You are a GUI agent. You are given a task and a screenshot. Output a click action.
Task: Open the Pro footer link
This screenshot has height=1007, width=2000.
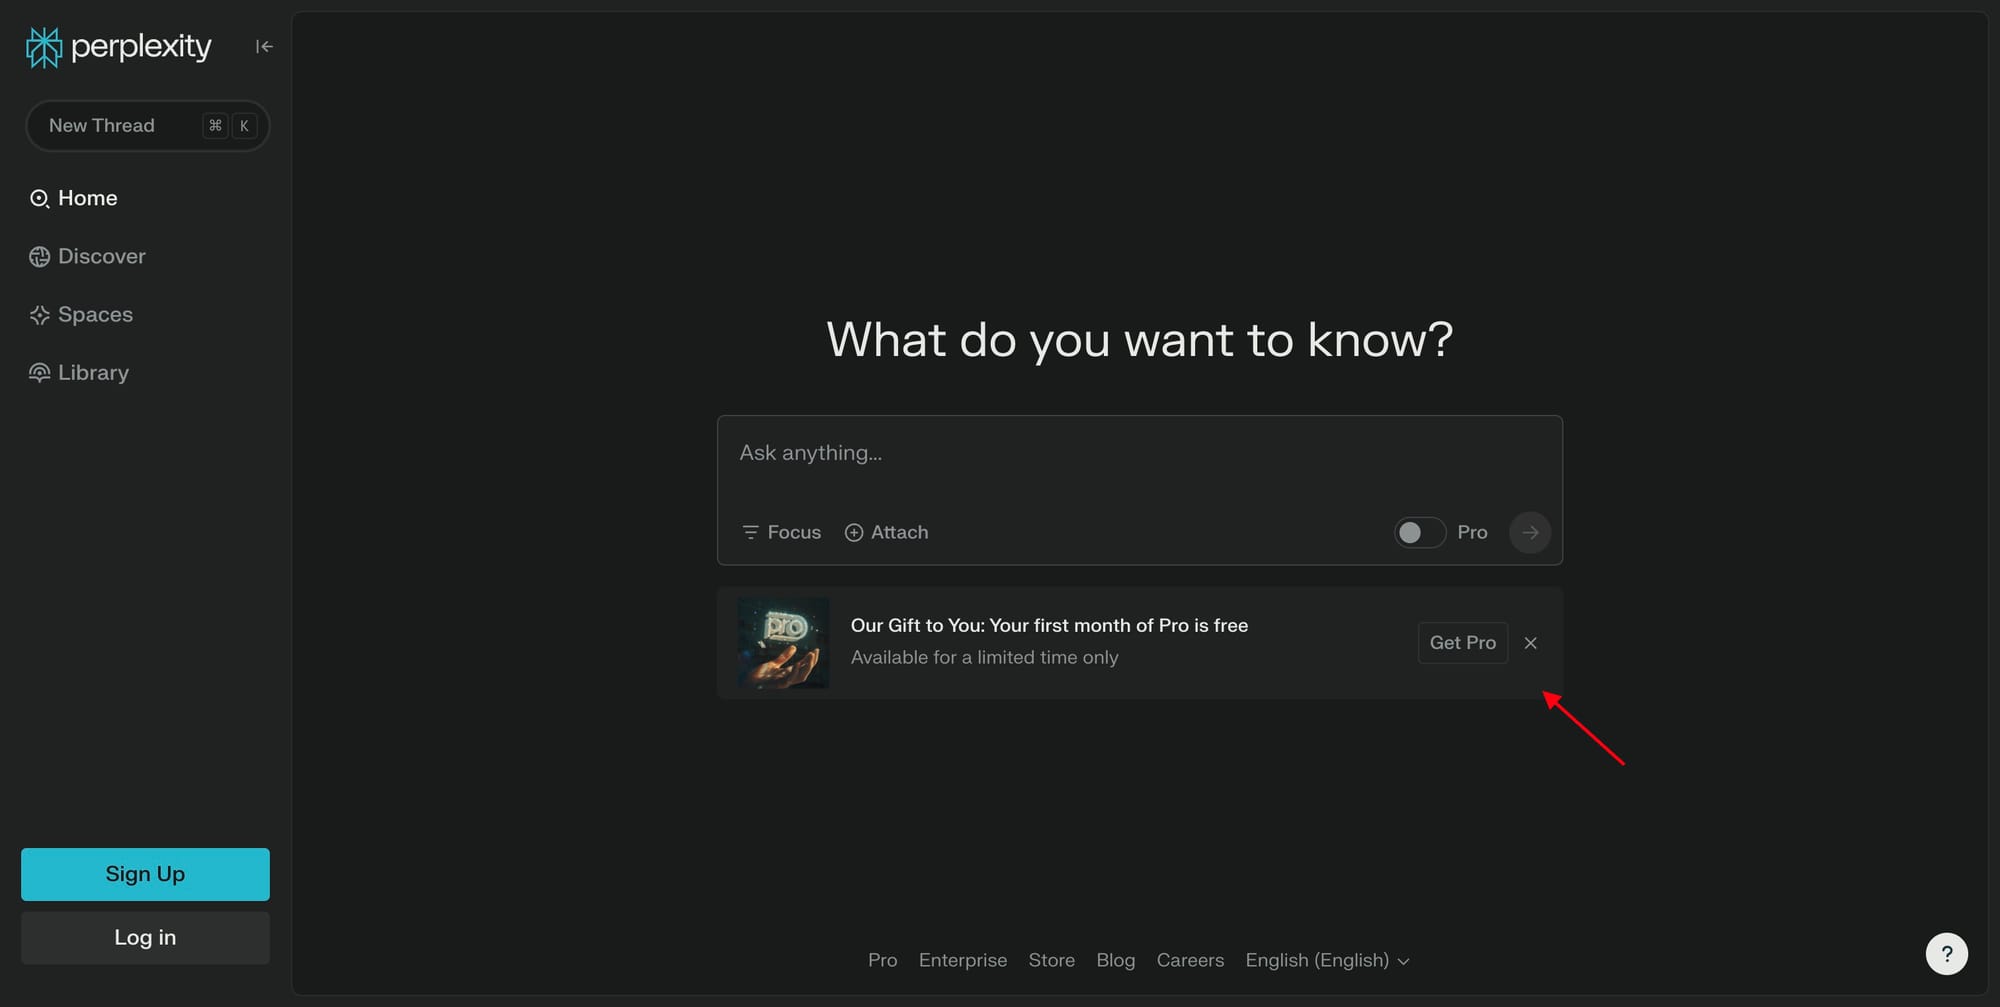pyautogui.click(x=883, y=960)
